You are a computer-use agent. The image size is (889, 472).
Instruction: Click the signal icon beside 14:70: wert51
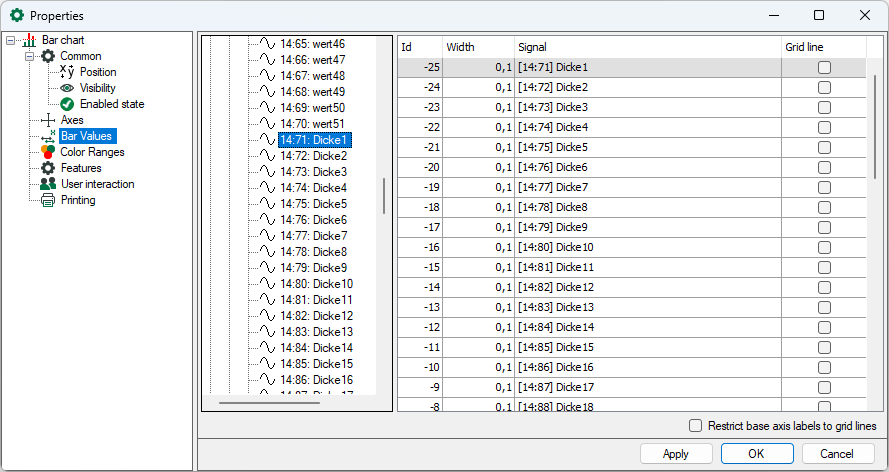tap(267, 123)
